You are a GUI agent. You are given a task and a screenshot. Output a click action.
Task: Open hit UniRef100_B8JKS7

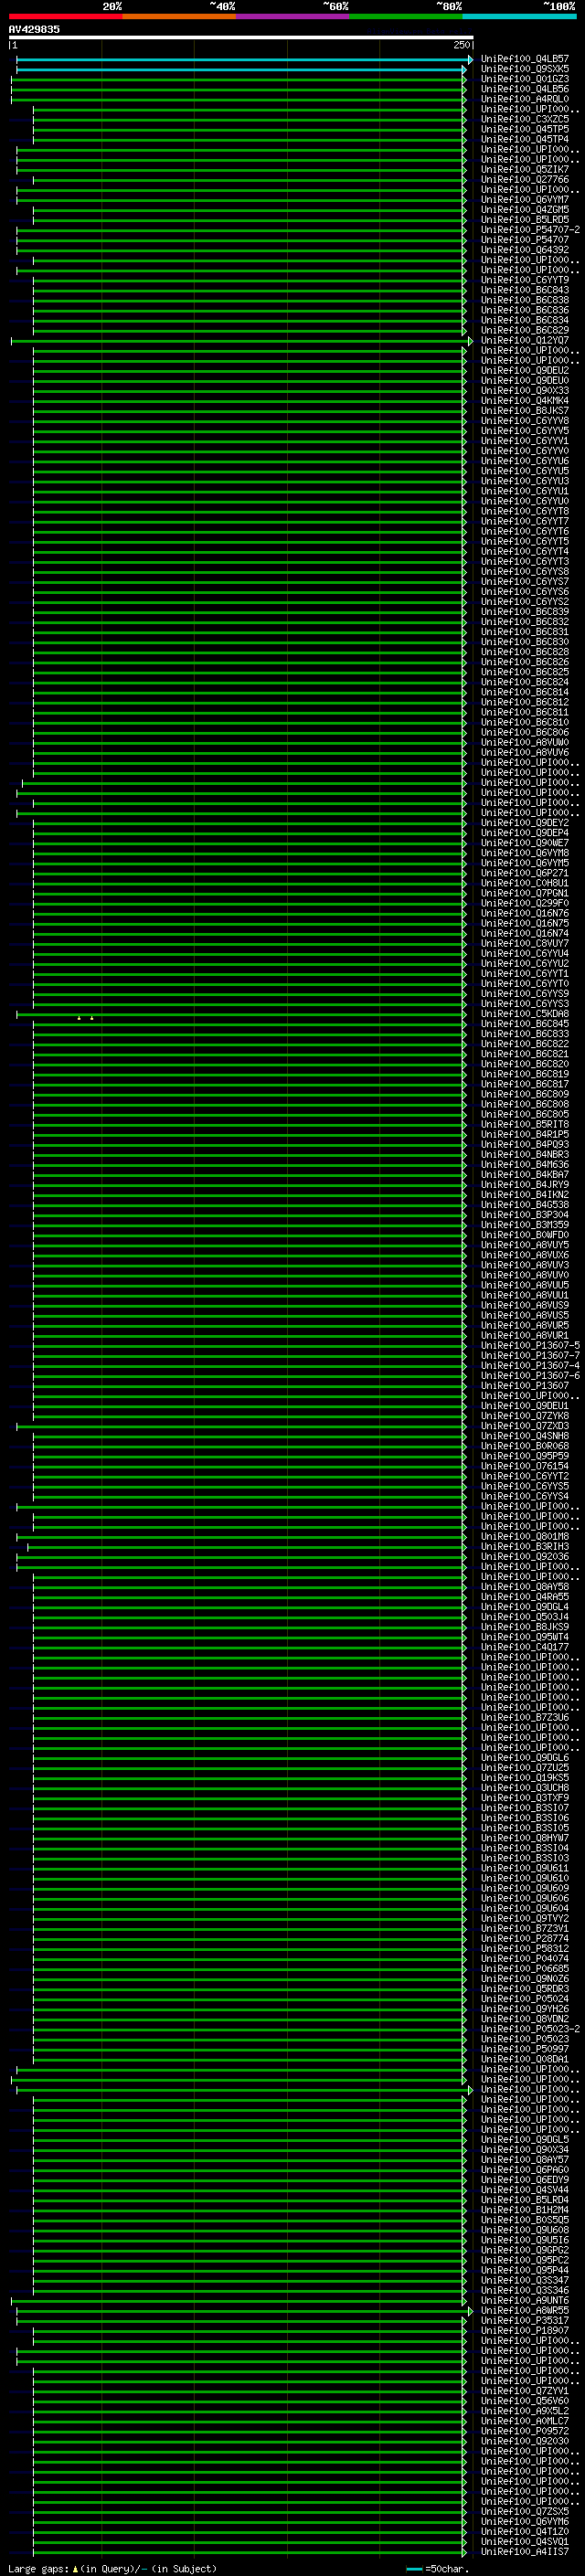pos(525,411)
